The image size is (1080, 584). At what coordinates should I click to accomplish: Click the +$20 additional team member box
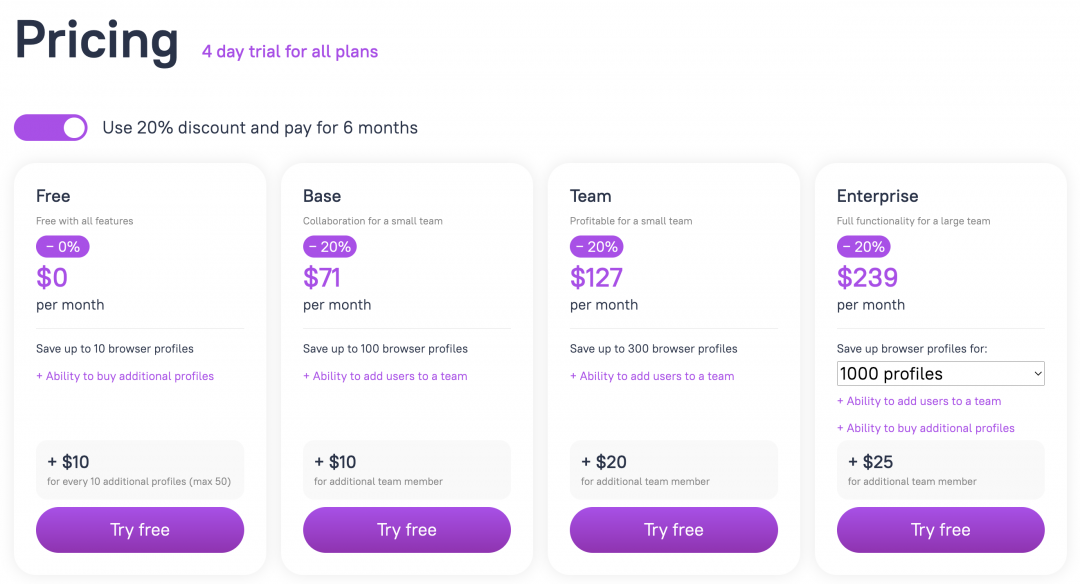pos(674,470)
